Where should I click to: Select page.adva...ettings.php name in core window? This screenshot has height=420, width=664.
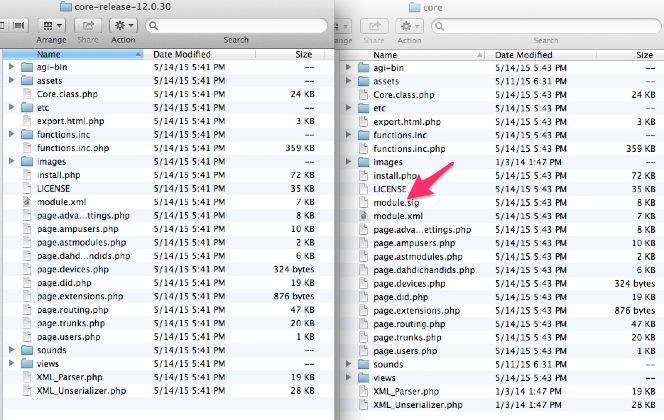(422, 229)
